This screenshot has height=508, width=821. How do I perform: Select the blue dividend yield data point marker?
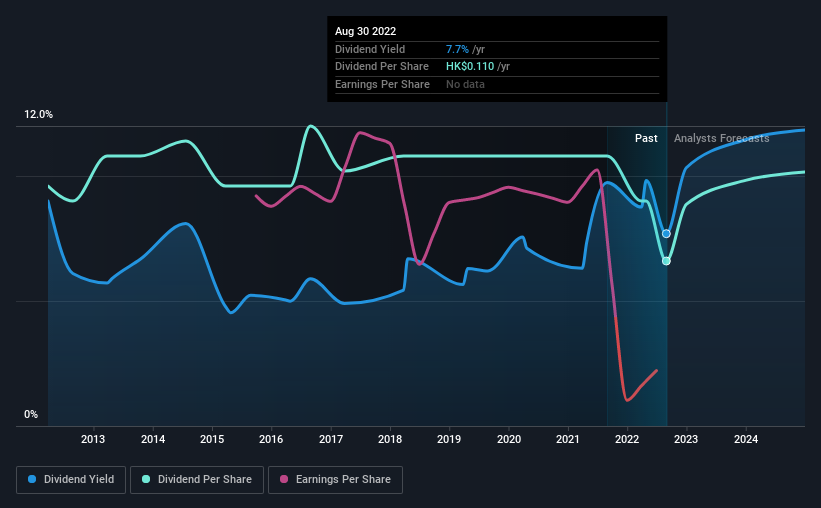(666, 234)
